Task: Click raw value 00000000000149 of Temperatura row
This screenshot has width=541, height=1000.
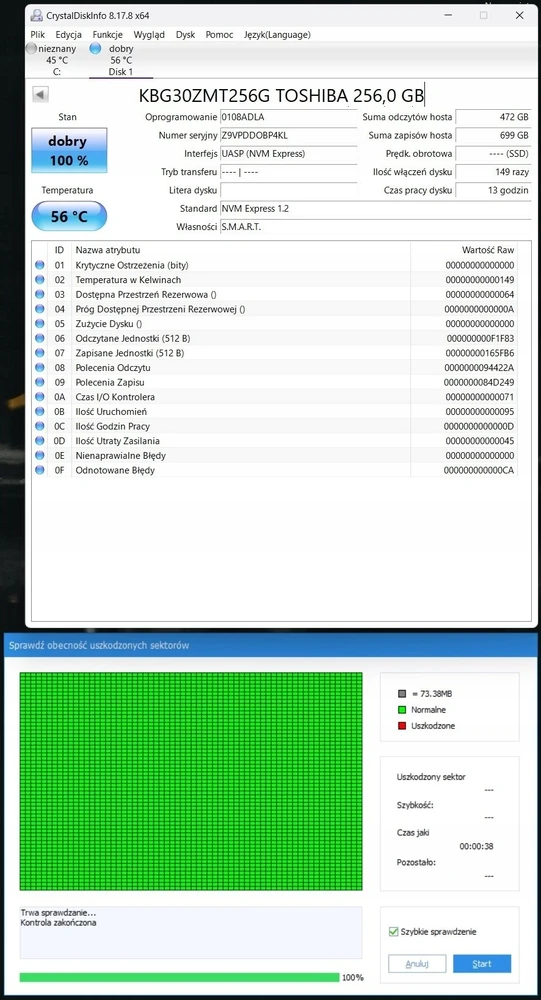Action: pyautogui.click(x=480, y=279)
